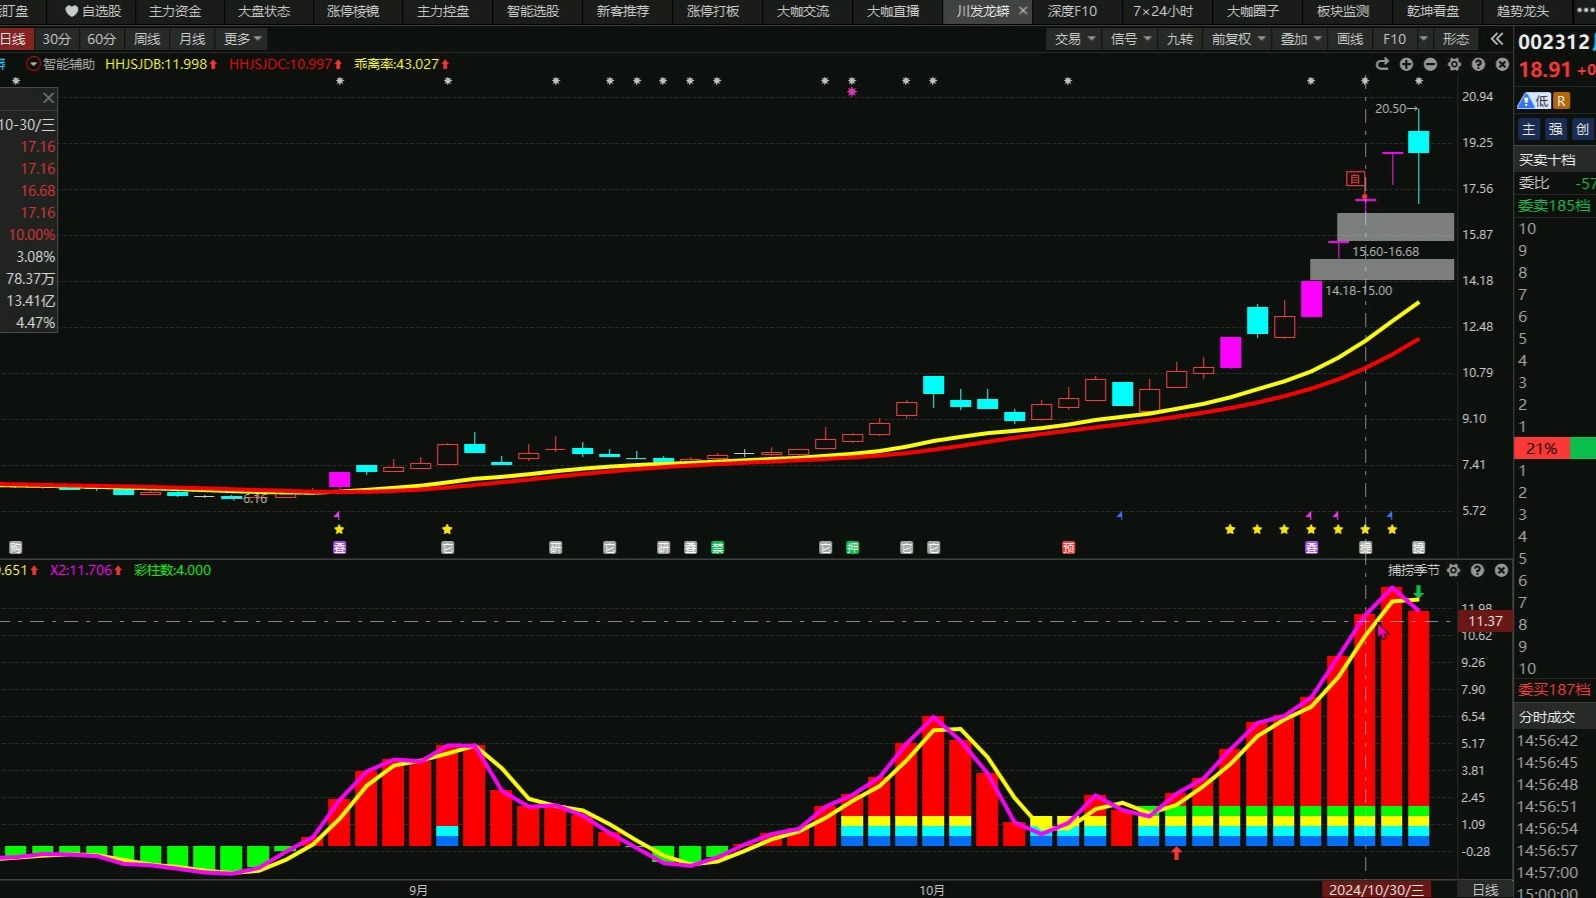The height and width of the screenshot is (898, 1596).
Task: Switch to the 涨停打板 tab
Action: tap(713, 11)
